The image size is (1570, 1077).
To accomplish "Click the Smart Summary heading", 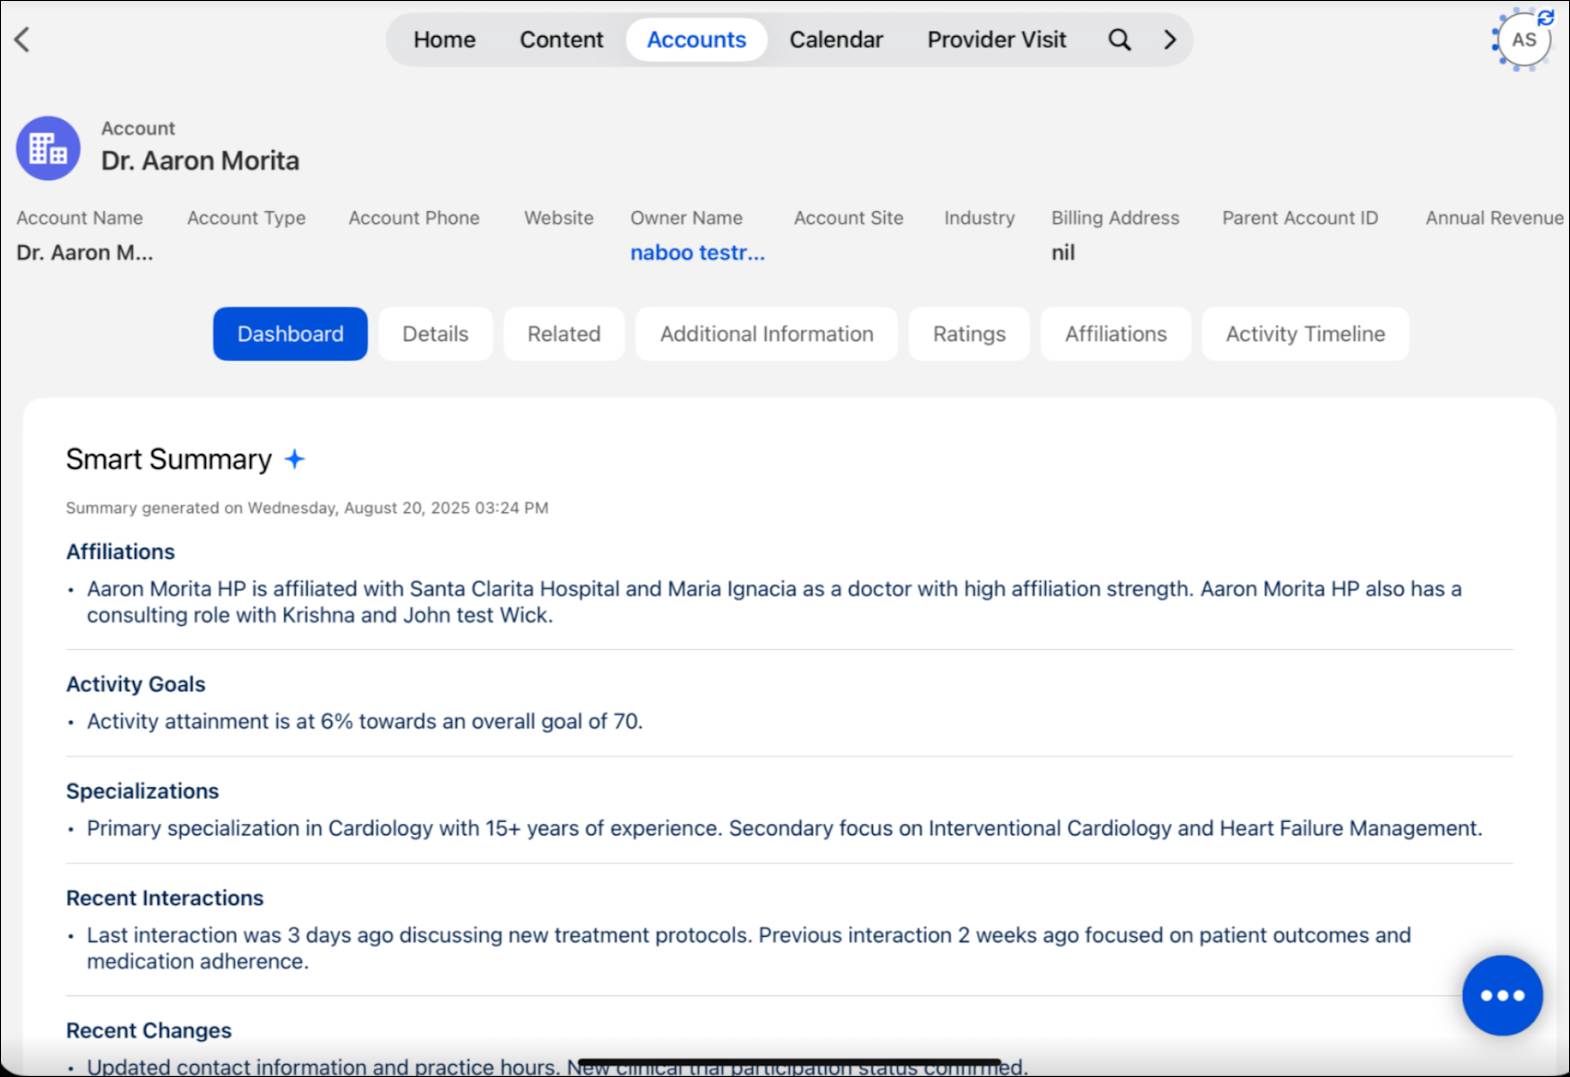I will (168, 459).
